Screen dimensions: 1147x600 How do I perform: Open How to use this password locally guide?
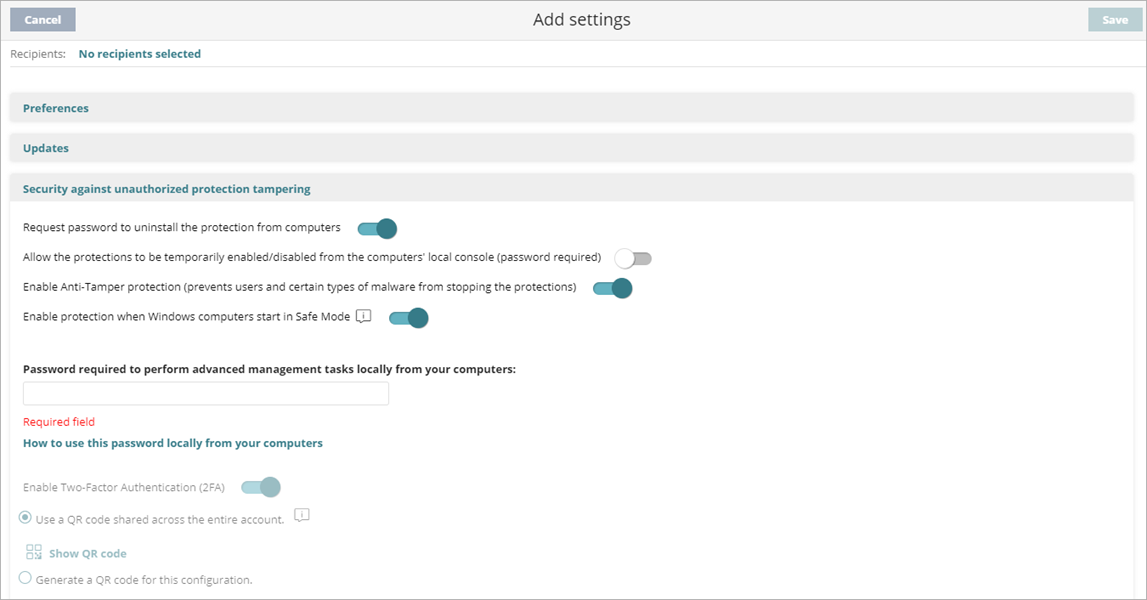point(172,442)
